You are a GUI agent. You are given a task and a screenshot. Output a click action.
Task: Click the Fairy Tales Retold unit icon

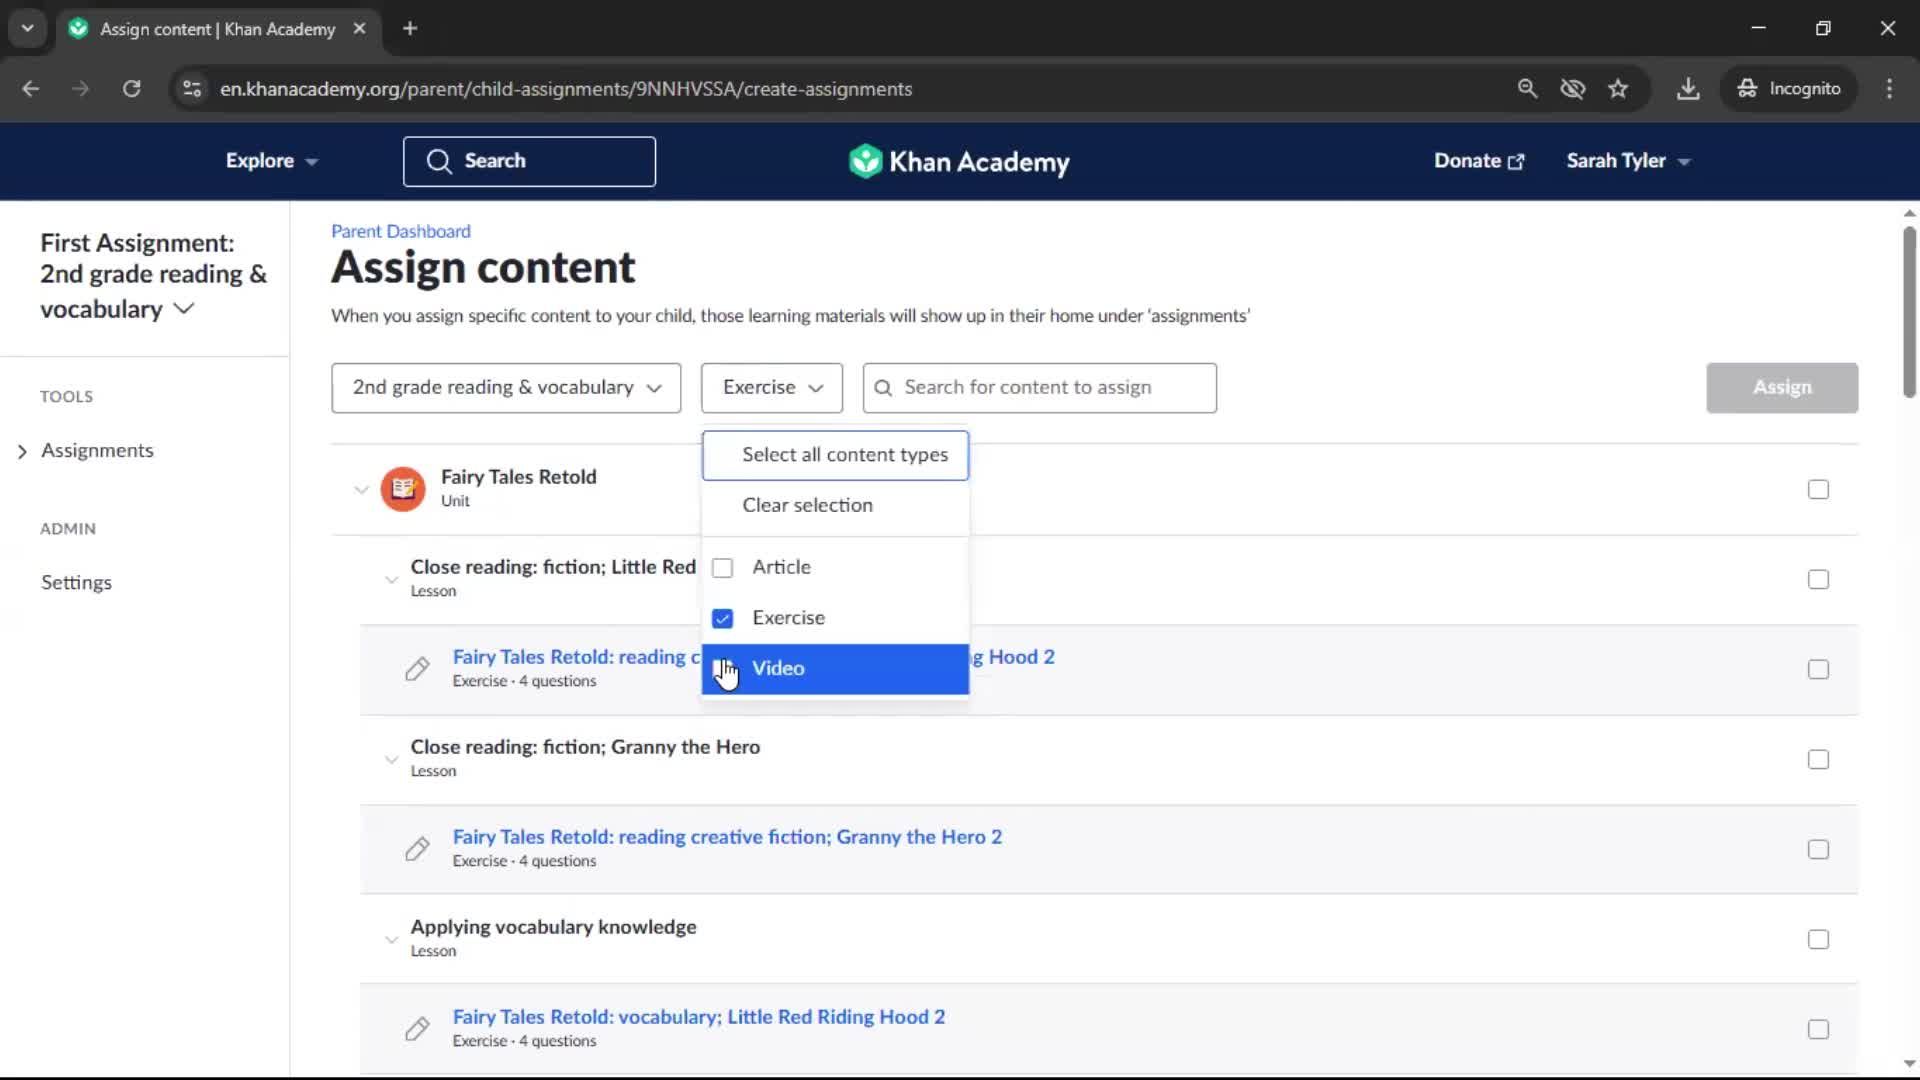(403, 489)
